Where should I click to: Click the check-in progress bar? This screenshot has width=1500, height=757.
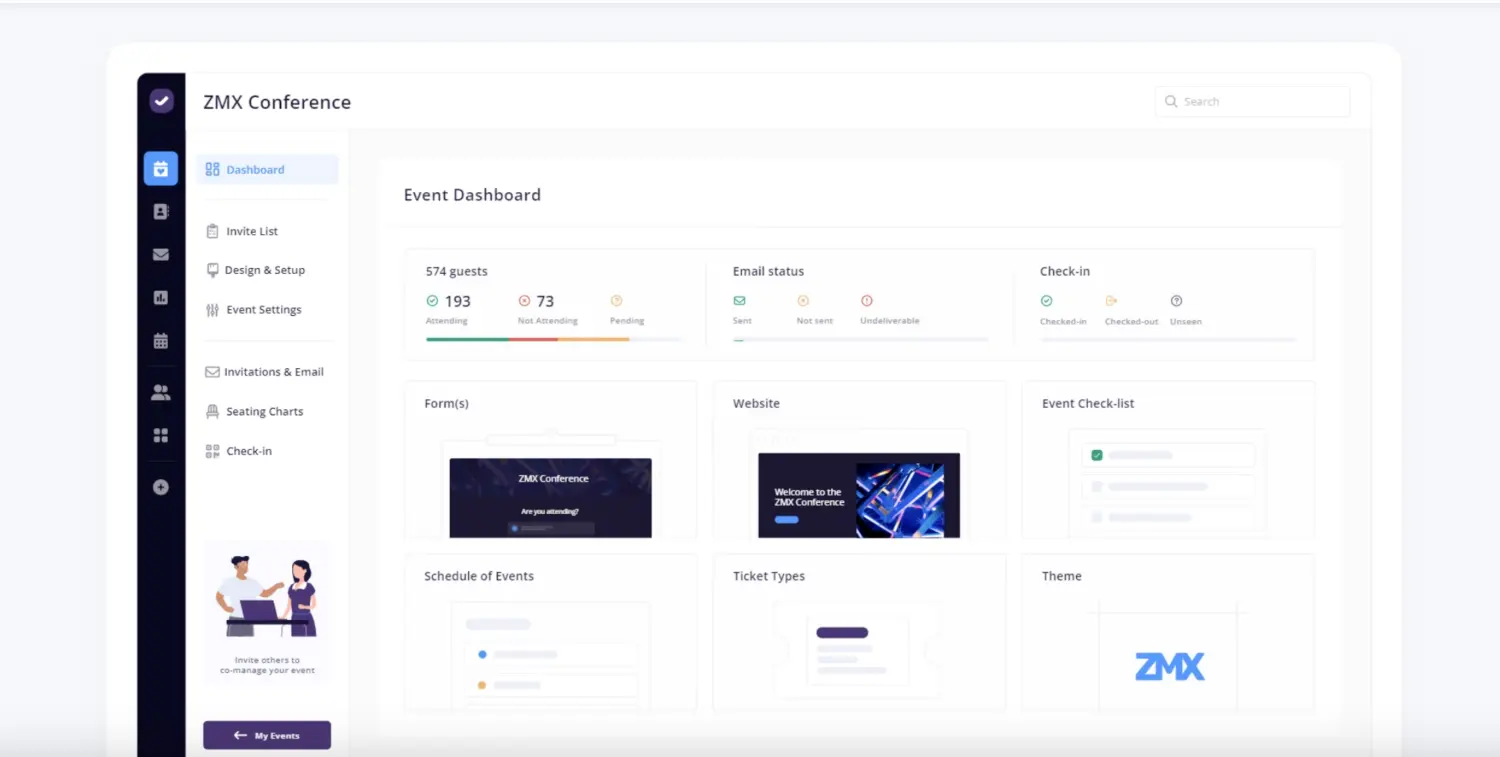click(1169, 339)
